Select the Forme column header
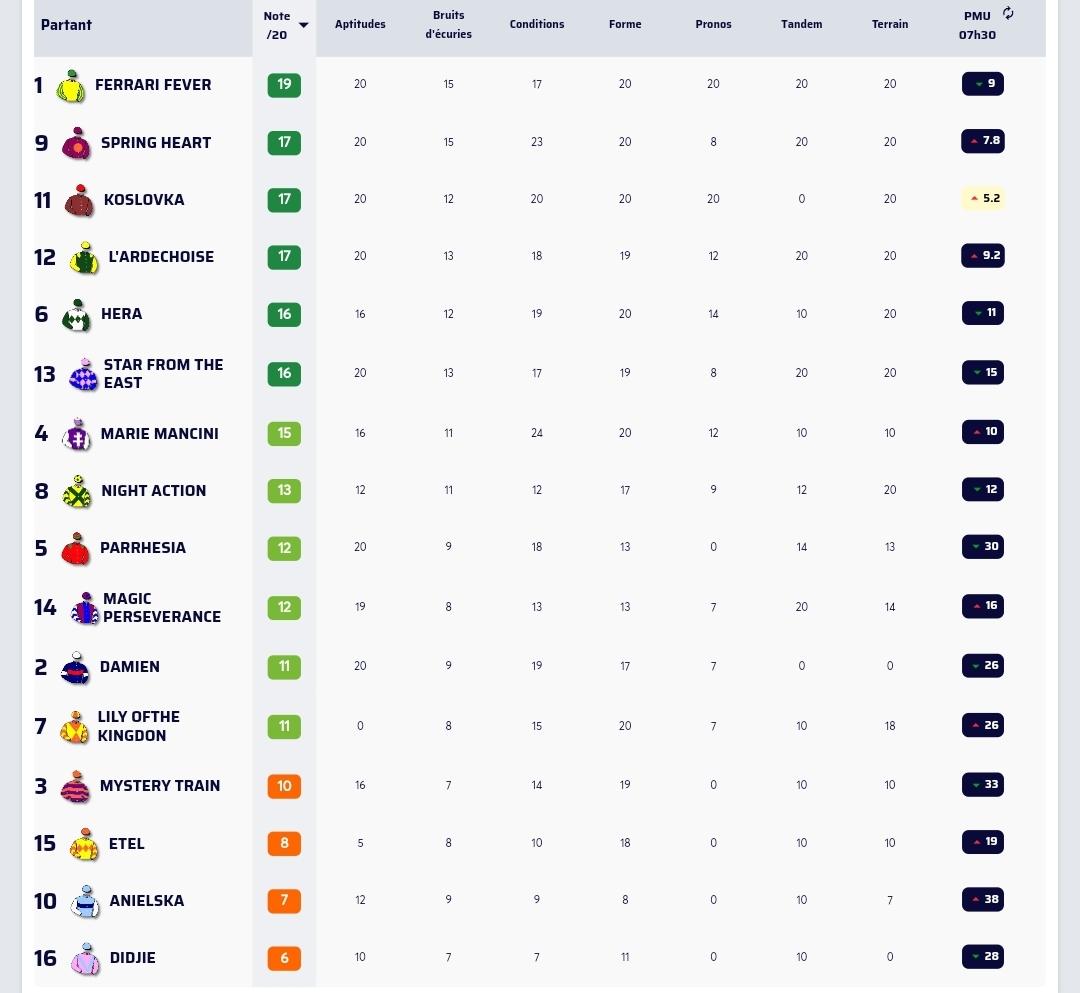 pos(625,24)
